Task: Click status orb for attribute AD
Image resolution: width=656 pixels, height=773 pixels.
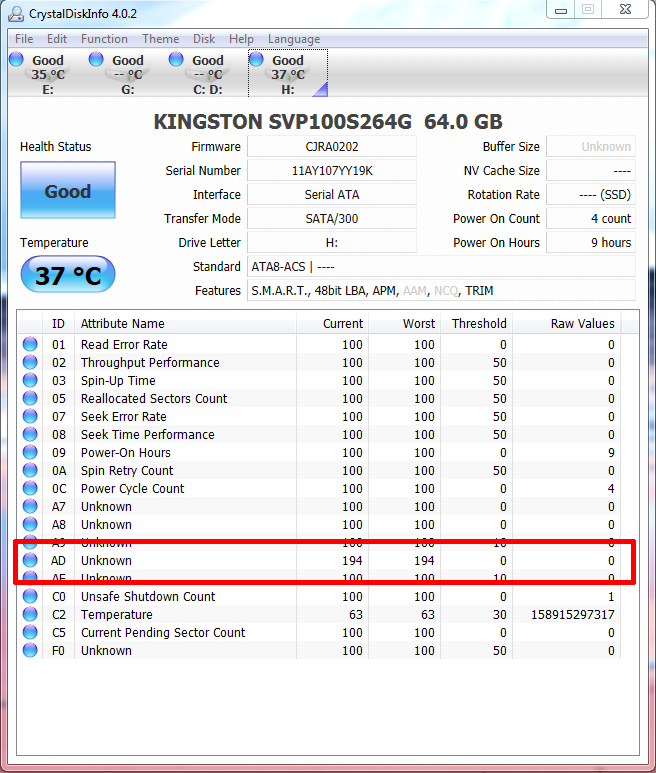Action: pyautogui.click(x=30, y=560)
